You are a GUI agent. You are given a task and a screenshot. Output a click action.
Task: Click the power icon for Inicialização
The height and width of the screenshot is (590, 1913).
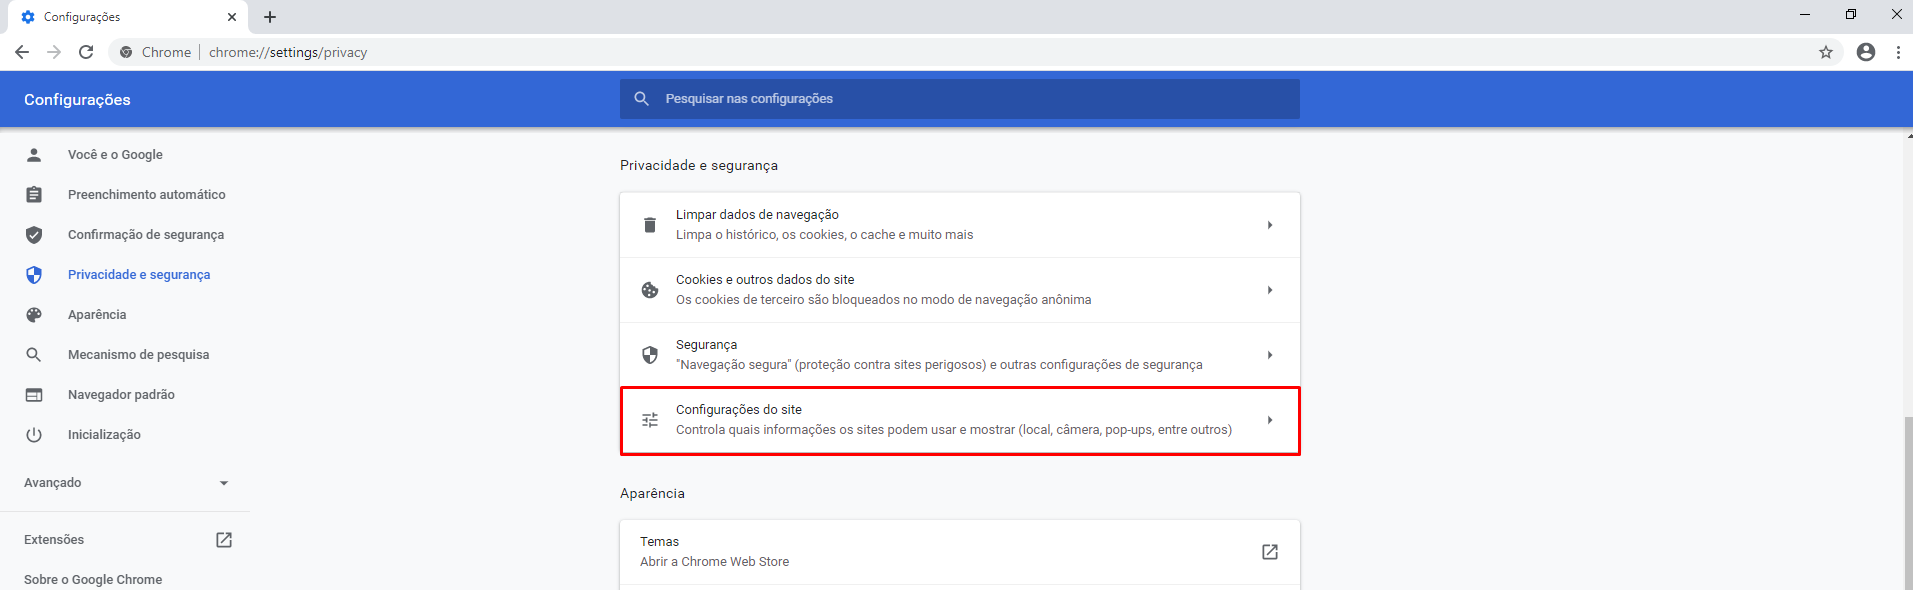tap(34, 435)
